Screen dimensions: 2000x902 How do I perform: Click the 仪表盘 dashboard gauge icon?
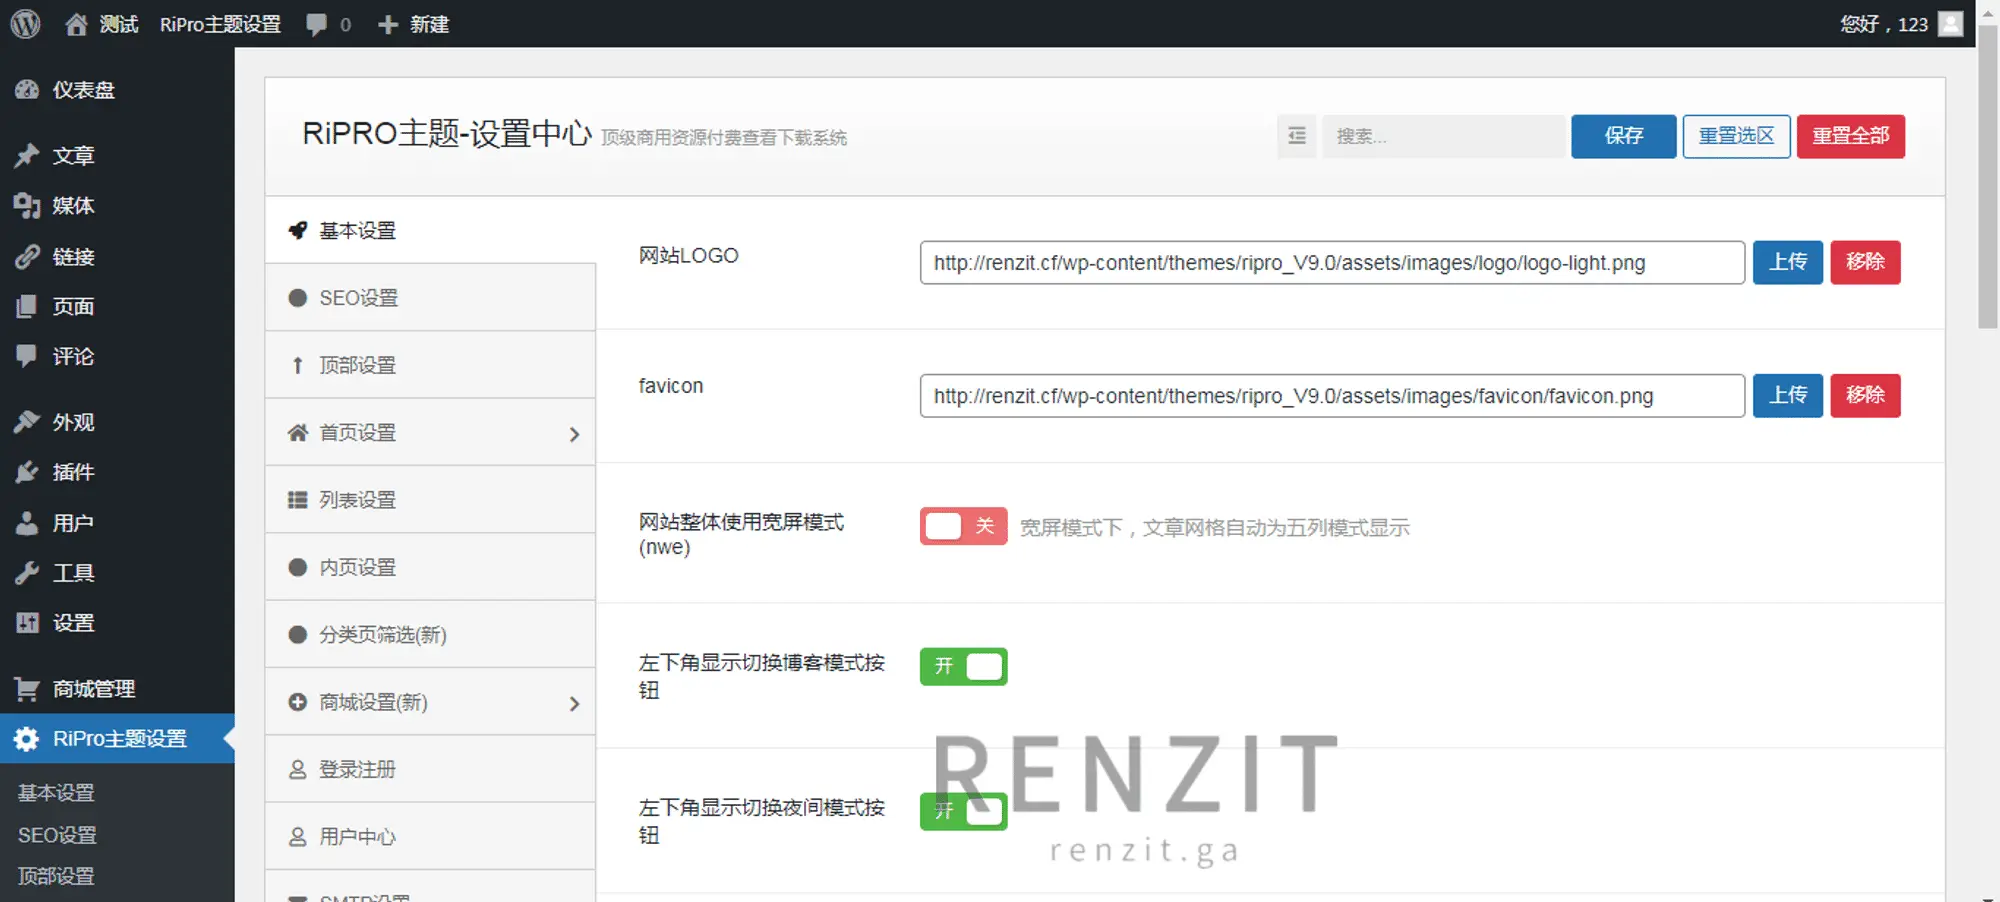point(27,90)
